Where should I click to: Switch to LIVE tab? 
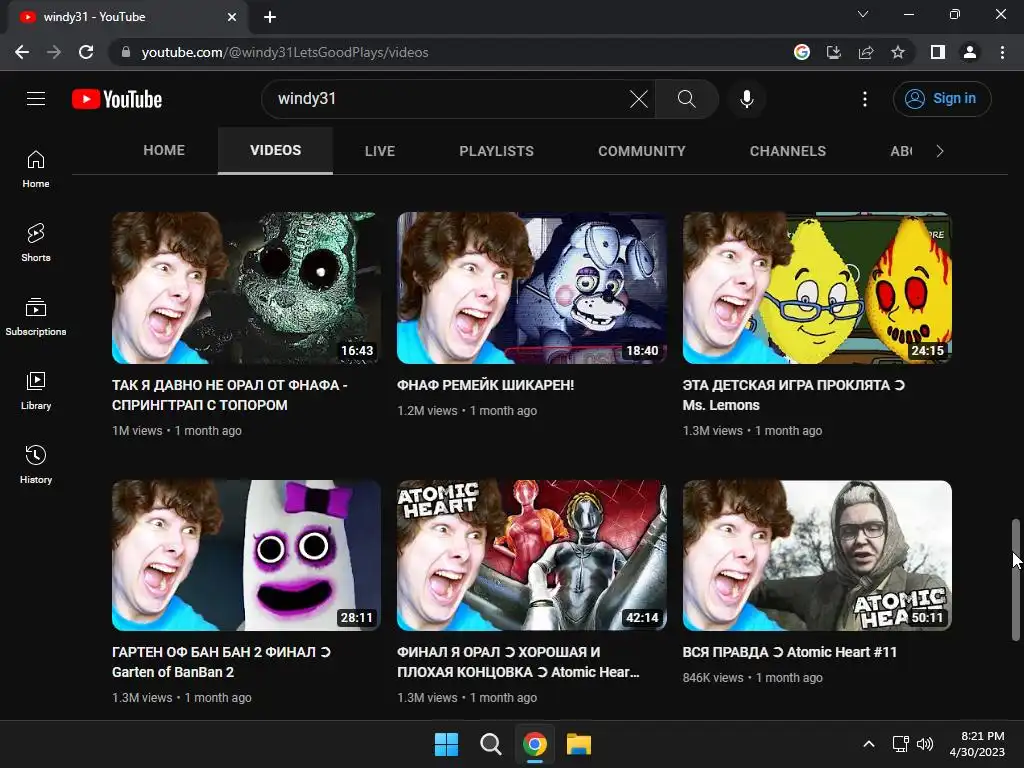click(380, 151)
